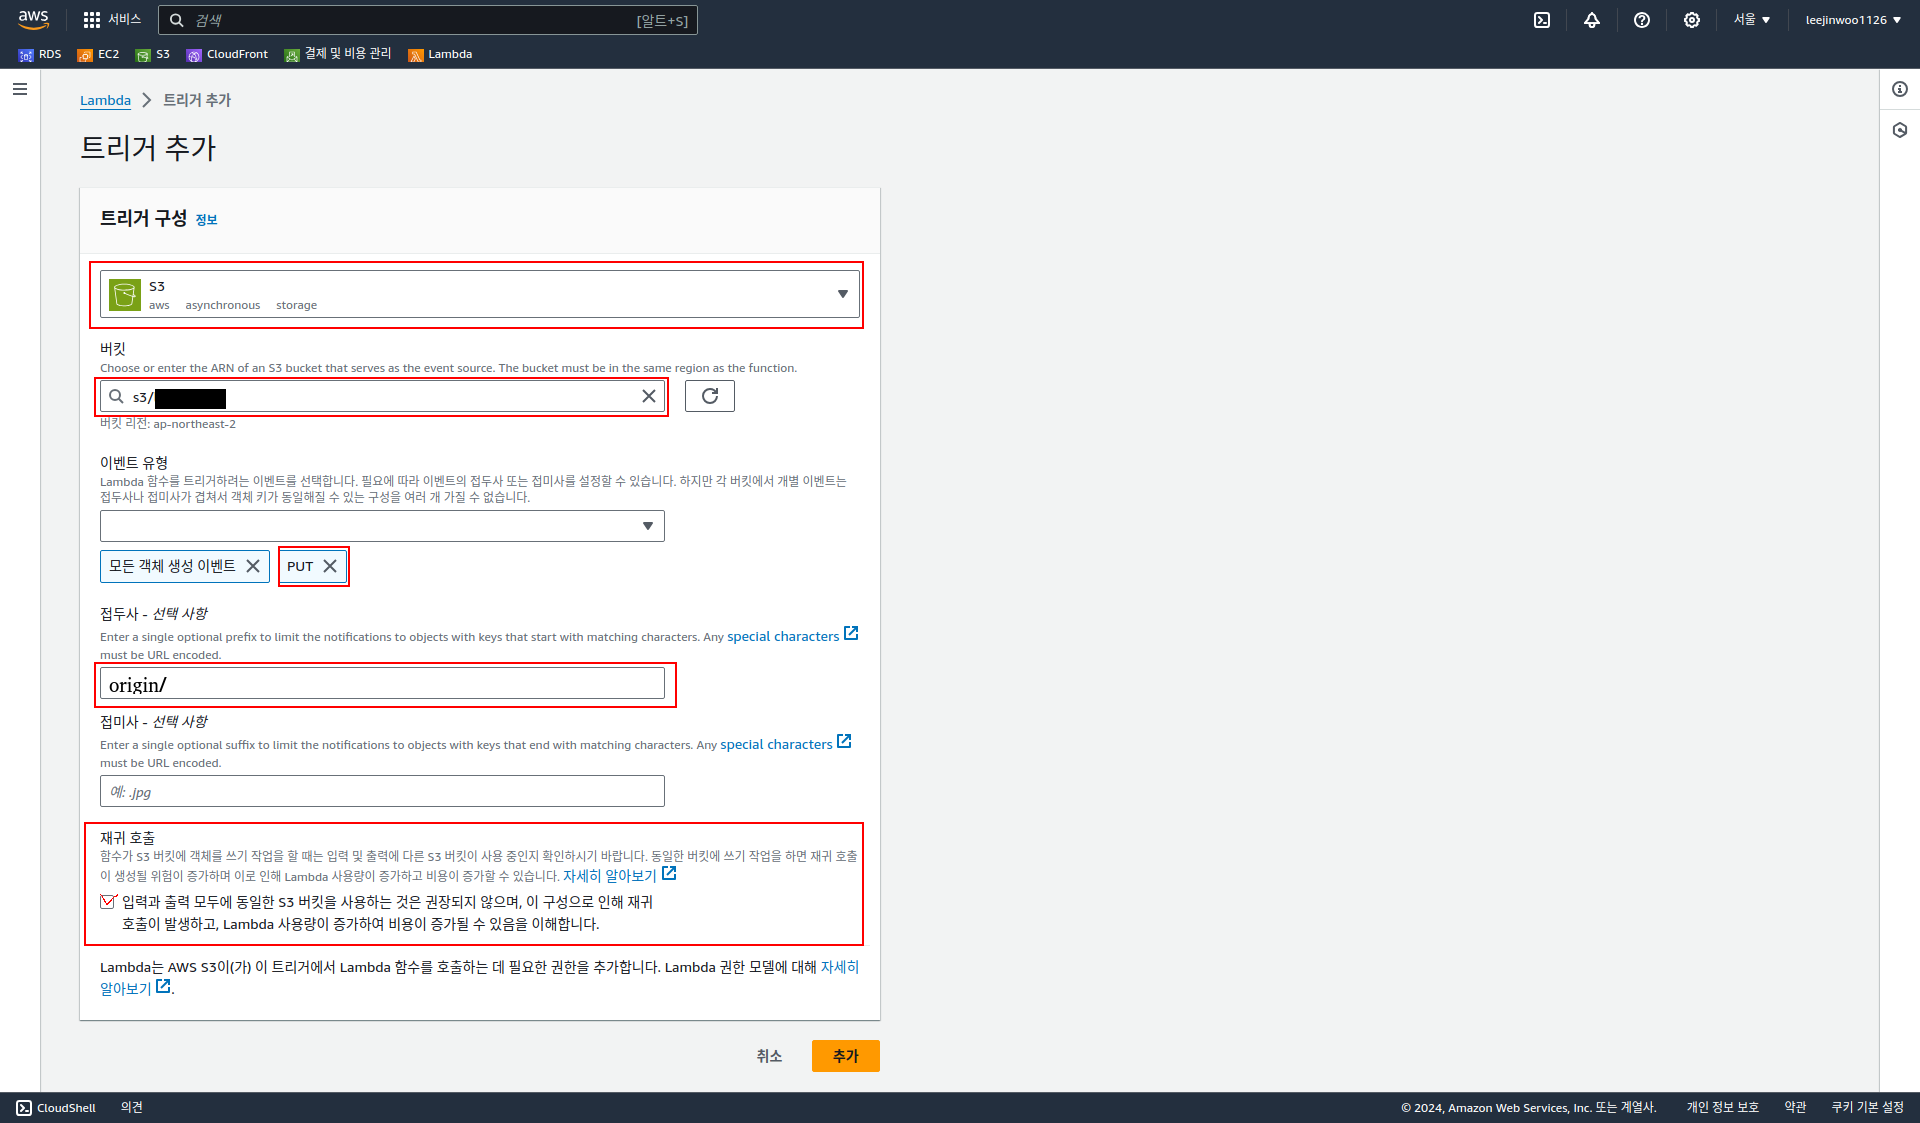Remove the PUT event type tag
This screenshot has width=1920, height=1123.
click(x=330, y=566)
